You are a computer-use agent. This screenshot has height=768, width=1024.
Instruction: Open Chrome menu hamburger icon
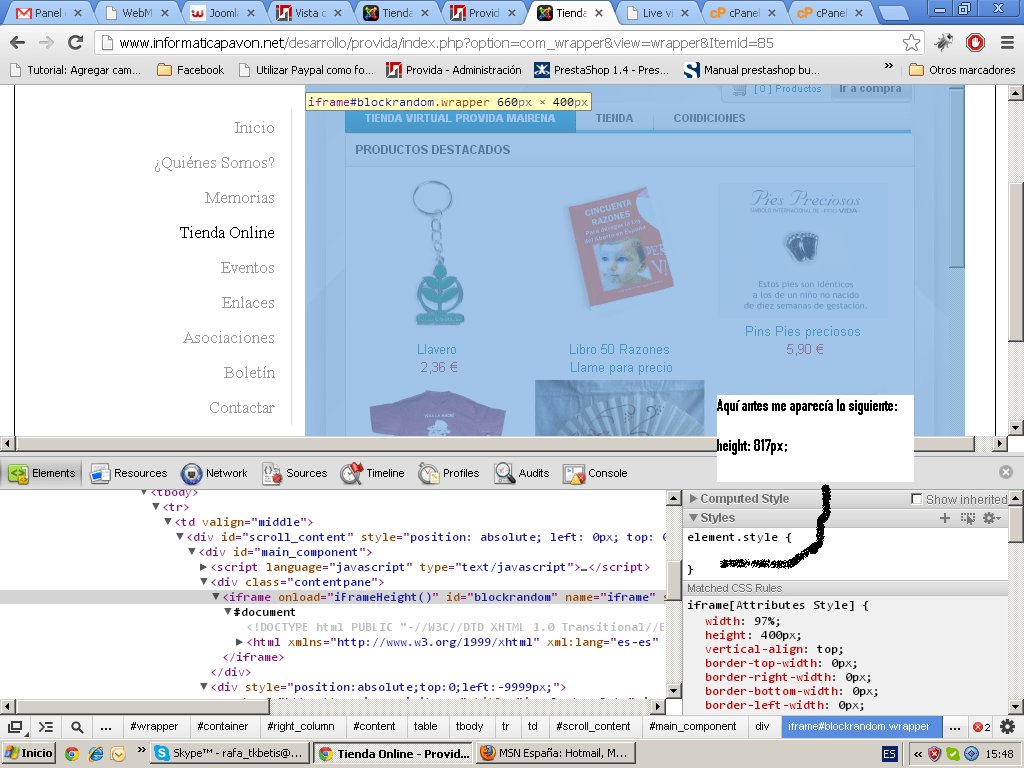click(1007, 43)
